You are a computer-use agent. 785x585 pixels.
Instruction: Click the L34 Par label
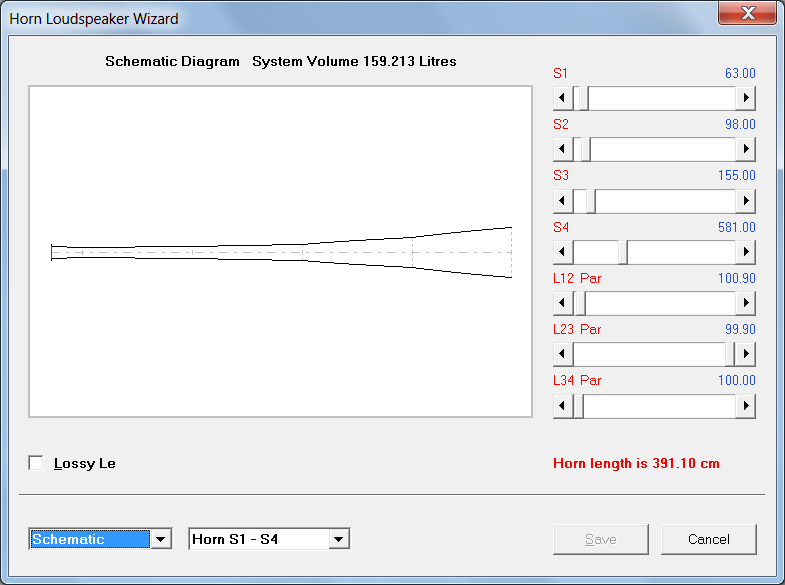pos(577,381)
